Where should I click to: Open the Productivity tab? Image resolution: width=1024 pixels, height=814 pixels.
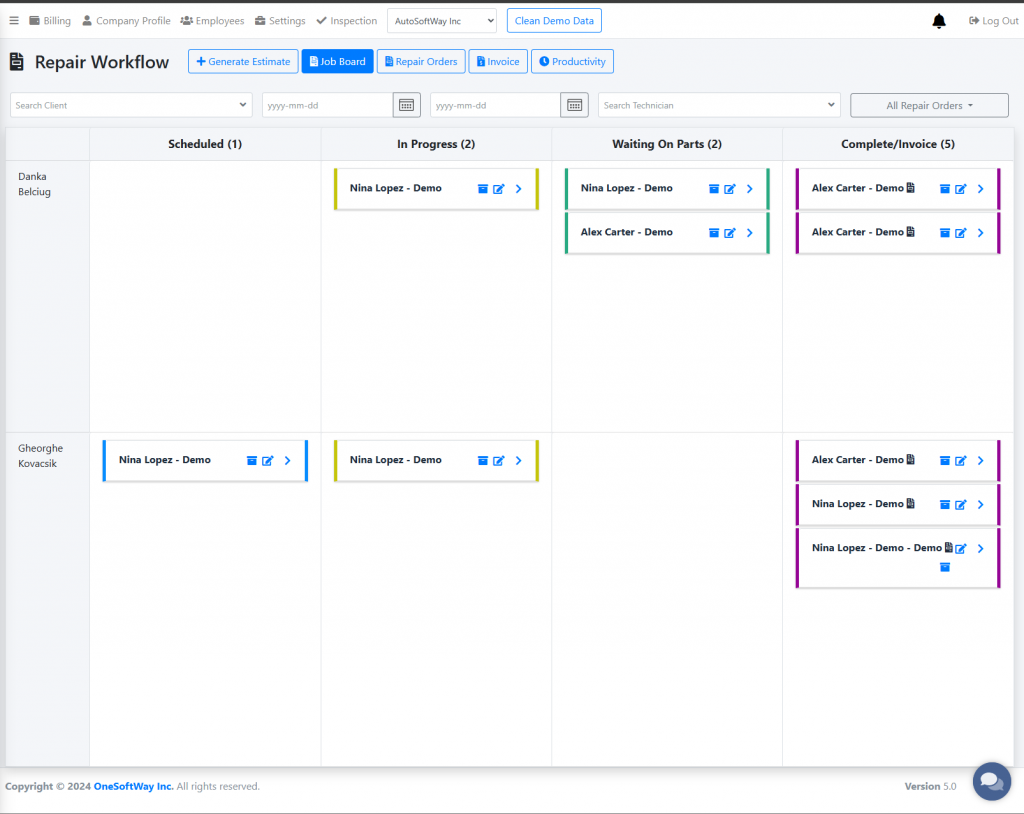pos(572,62)
